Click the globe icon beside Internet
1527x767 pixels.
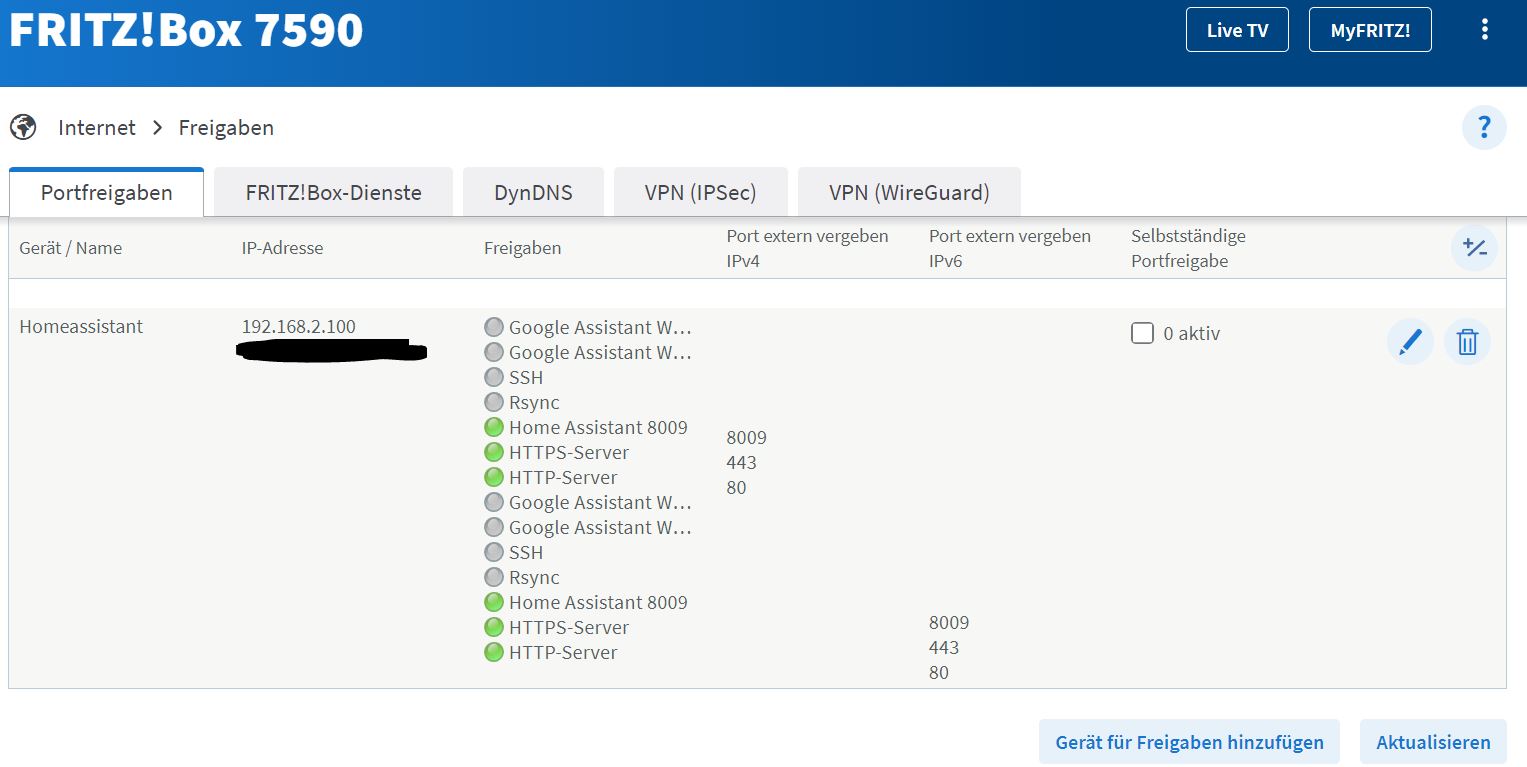point(23,128)
